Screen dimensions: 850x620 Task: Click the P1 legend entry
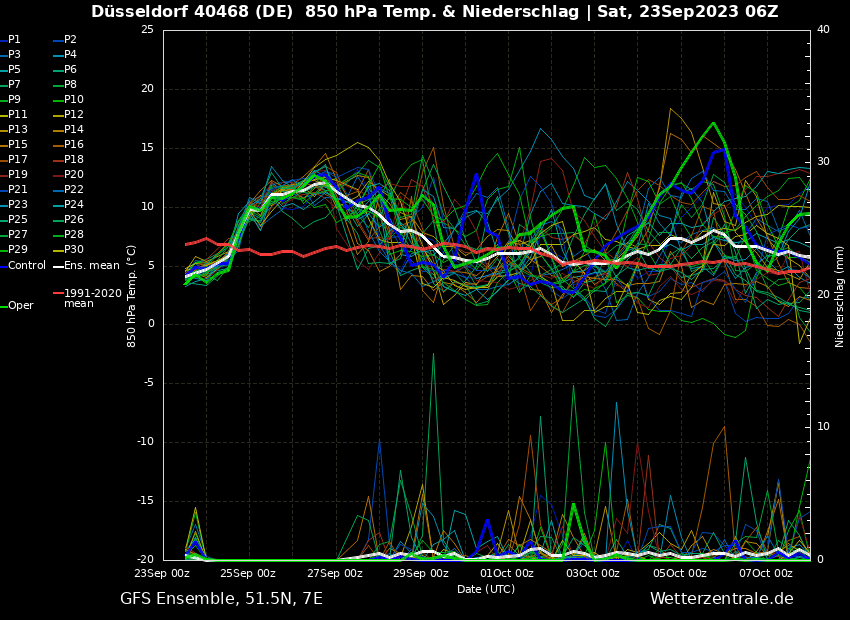[x=14, y=40]
